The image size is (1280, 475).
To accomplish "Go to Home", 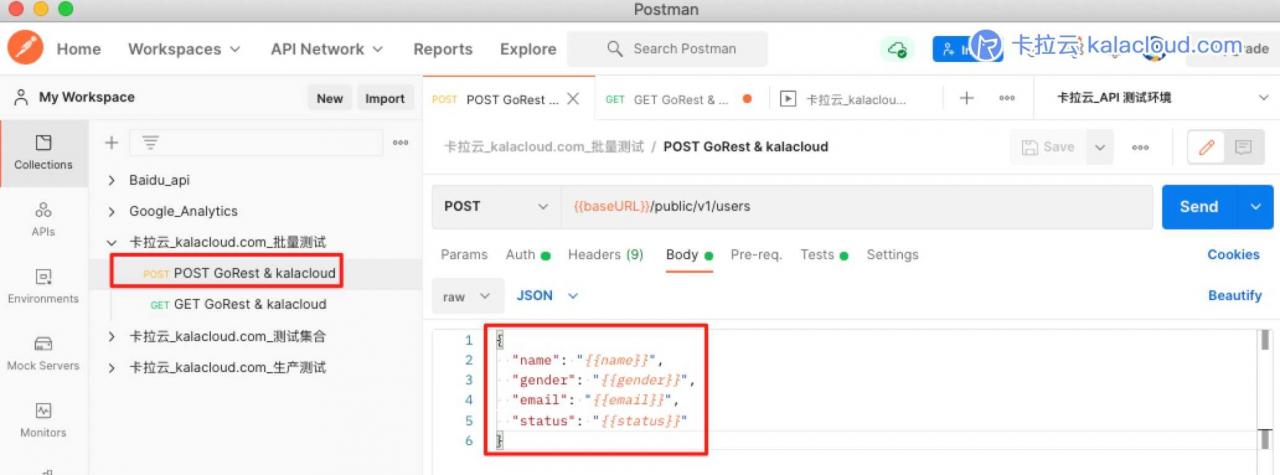I will [x=78, y=49].
